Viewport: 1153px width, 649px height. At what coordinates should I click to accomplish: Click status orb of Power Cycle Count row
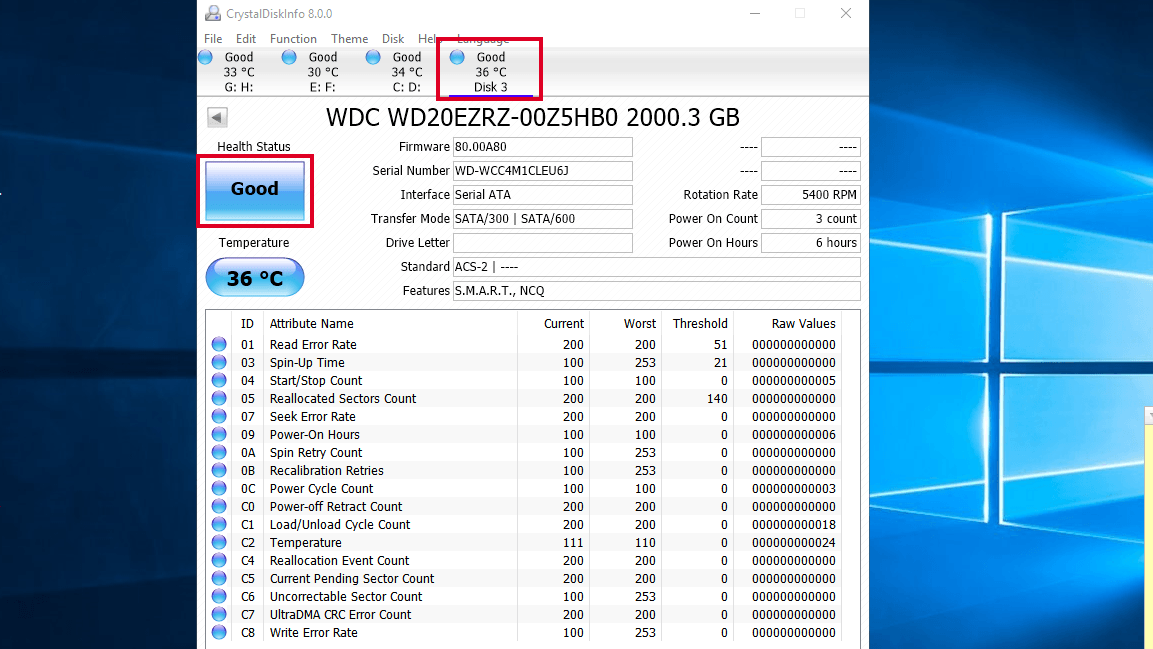click(219, 488)
